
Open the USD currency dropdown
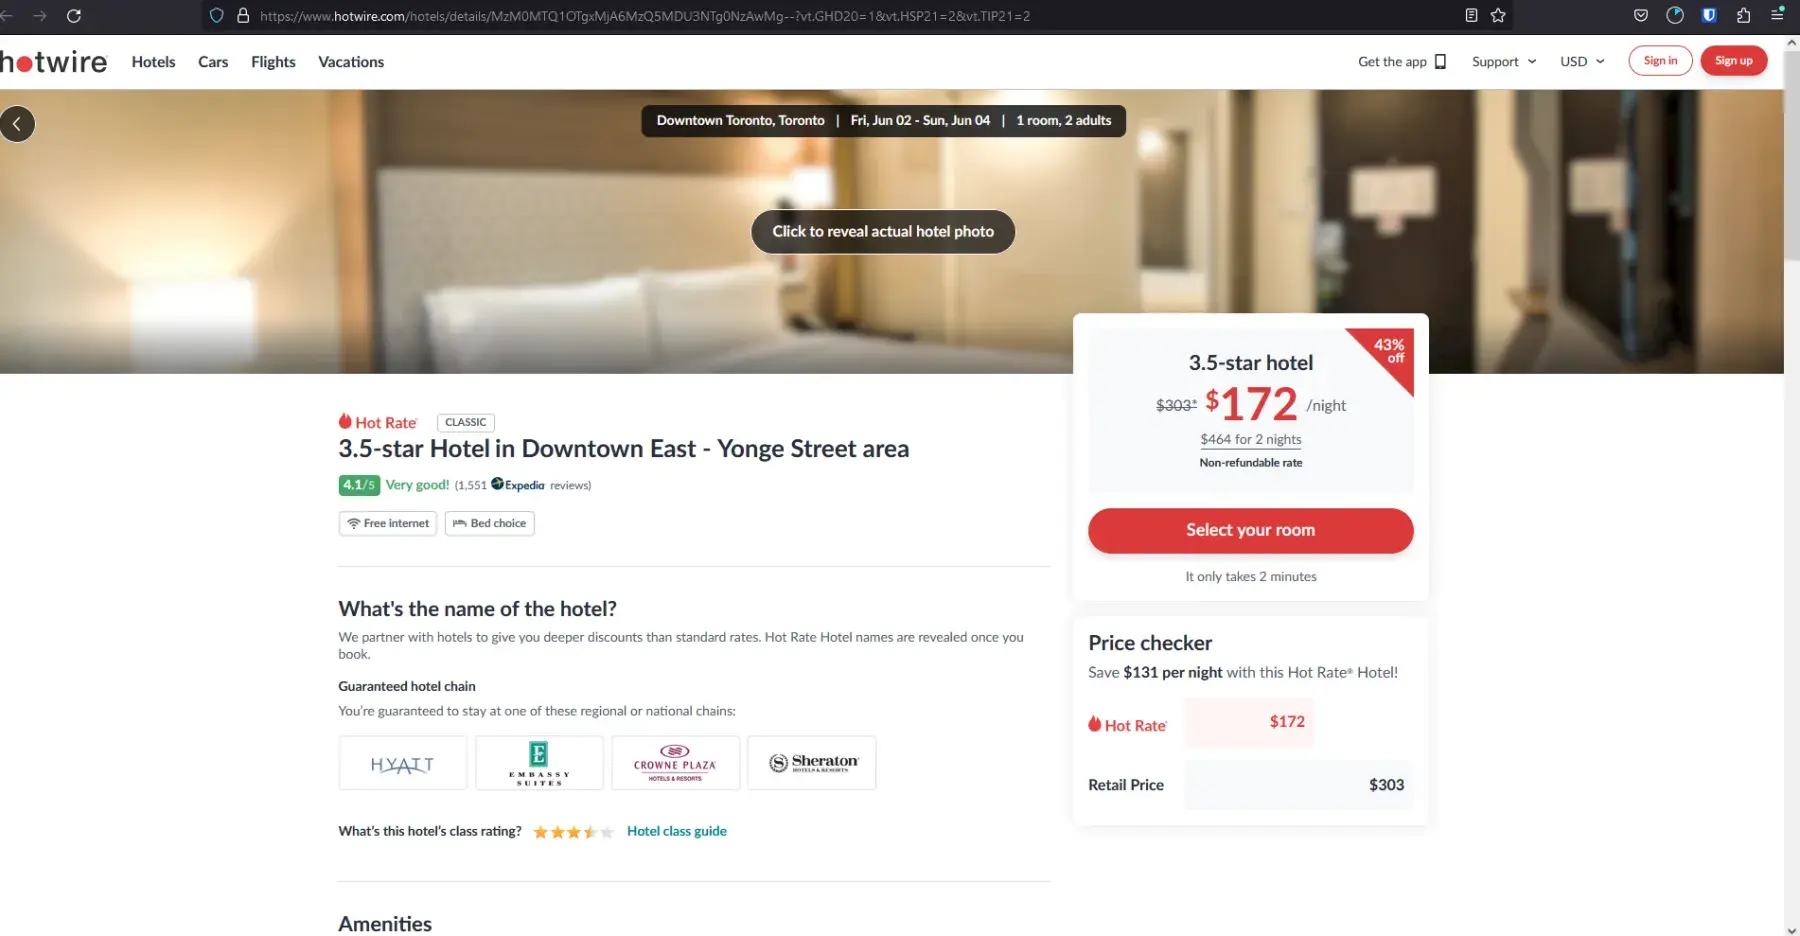[1582, 62]
